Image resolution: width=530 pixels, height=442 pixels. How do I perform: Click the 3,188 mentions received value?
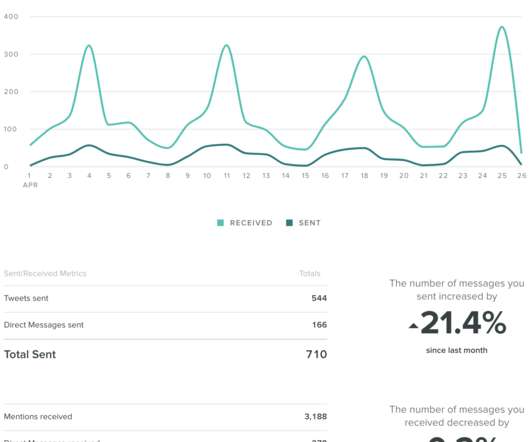(316, 416)
